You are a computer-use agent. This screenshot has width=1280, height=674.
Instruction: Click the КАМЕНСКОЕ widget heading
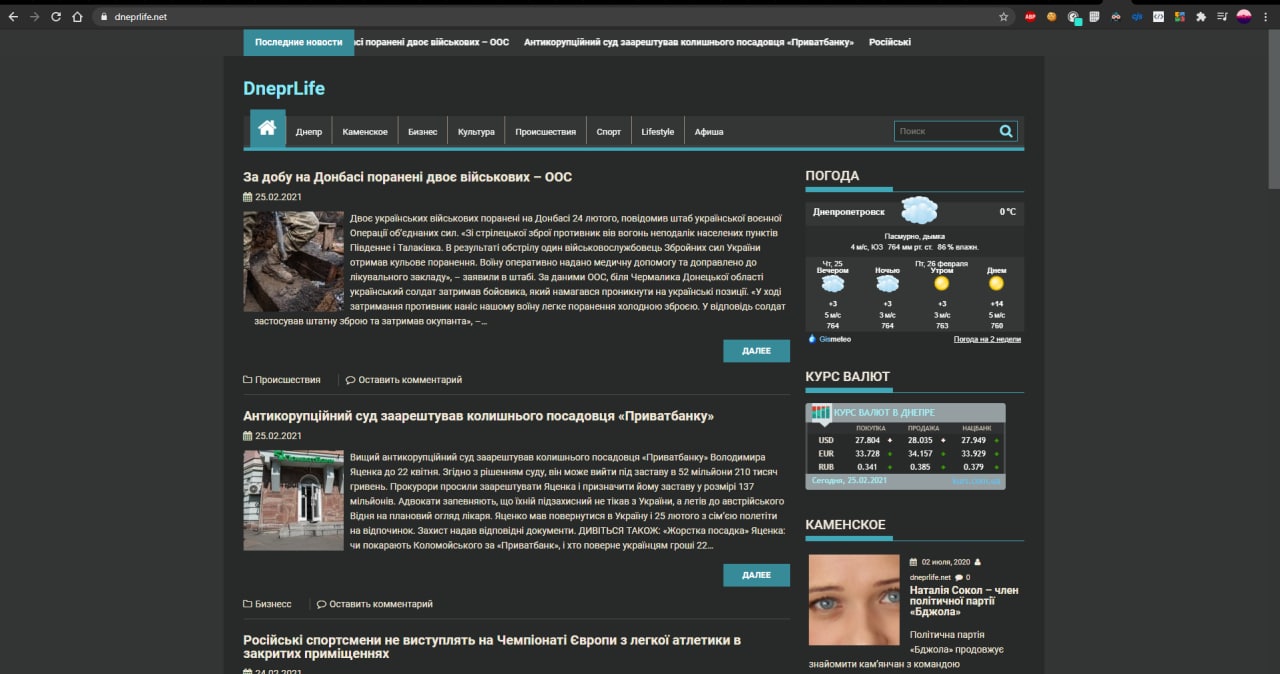click(845, 525)
